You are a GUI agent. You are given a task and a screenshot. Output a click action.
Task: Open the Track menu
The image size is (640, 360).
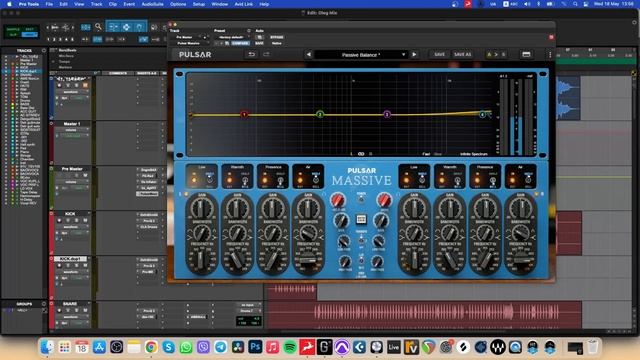96,4
